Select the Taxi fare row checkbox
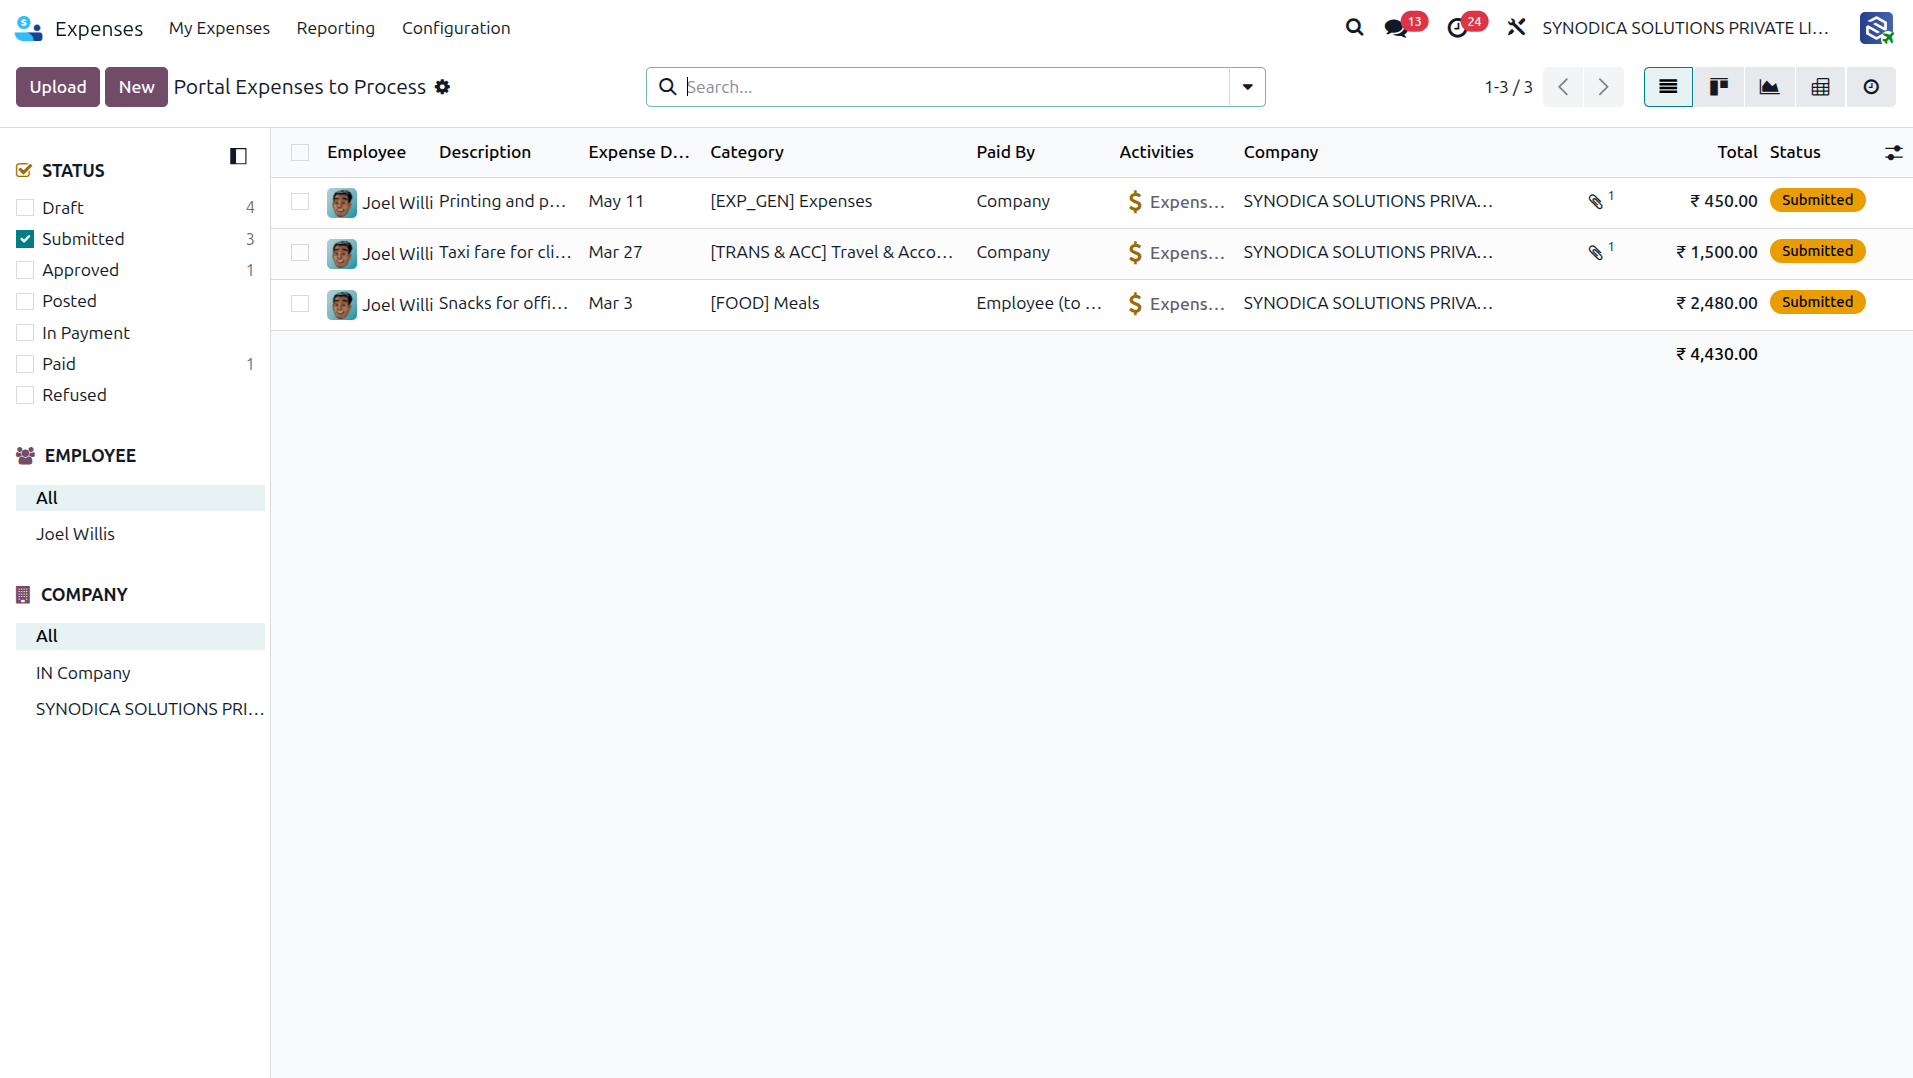Viewport: 1913px width, 1078px height. point(300,253)
